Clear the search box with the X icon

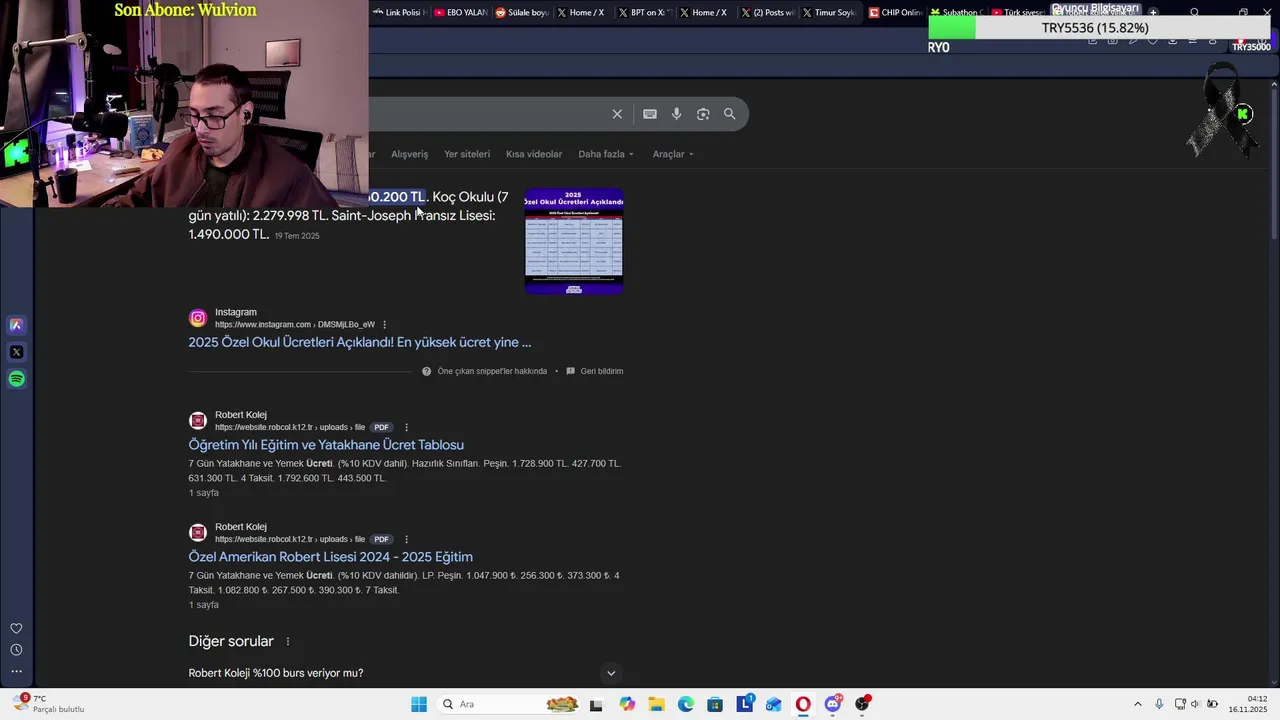617,114
